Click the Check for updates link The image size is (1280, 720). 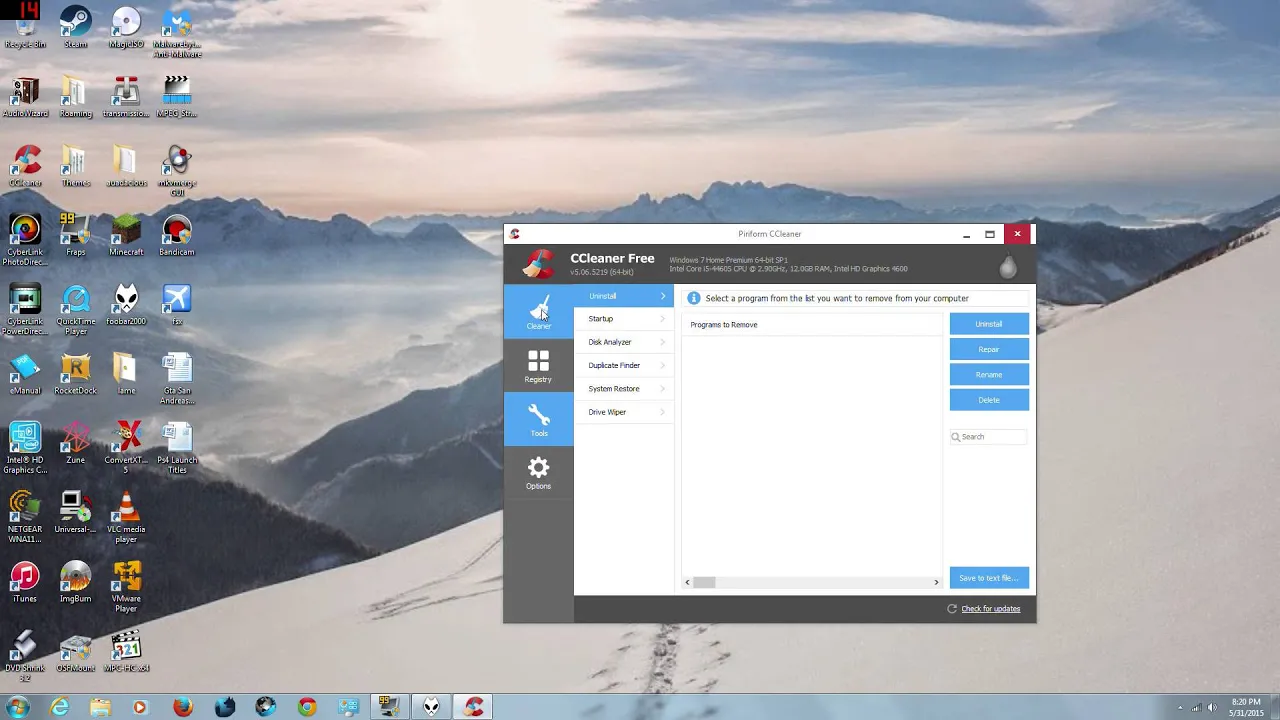pyautogui.click(x=991, y=609)
